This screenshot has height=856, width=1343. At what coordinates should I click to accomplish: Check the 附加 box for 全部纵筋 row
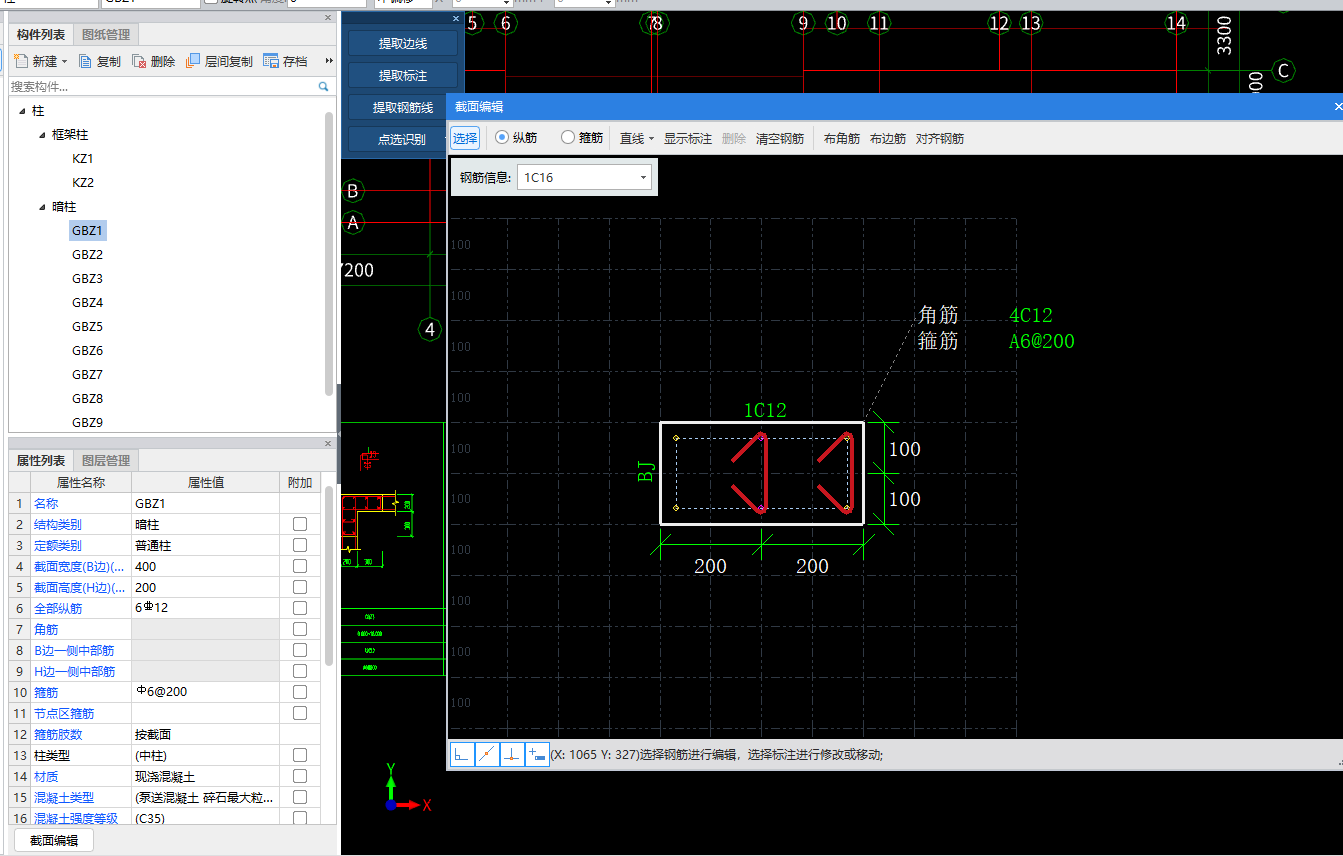pyautogui.click(x=300, y=608)
